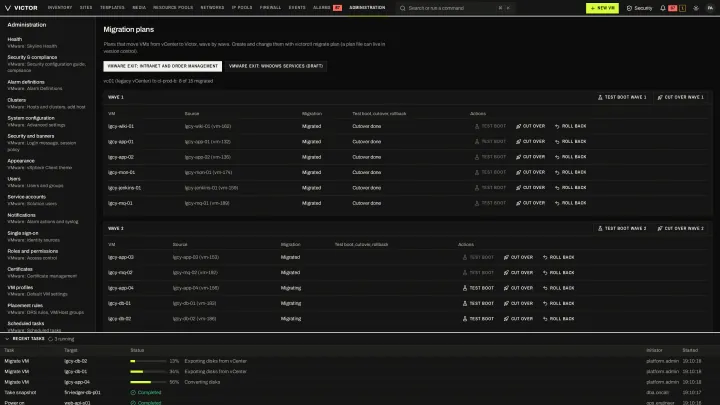
Task: Click Test Boot Wave 2
Action: 622,228
